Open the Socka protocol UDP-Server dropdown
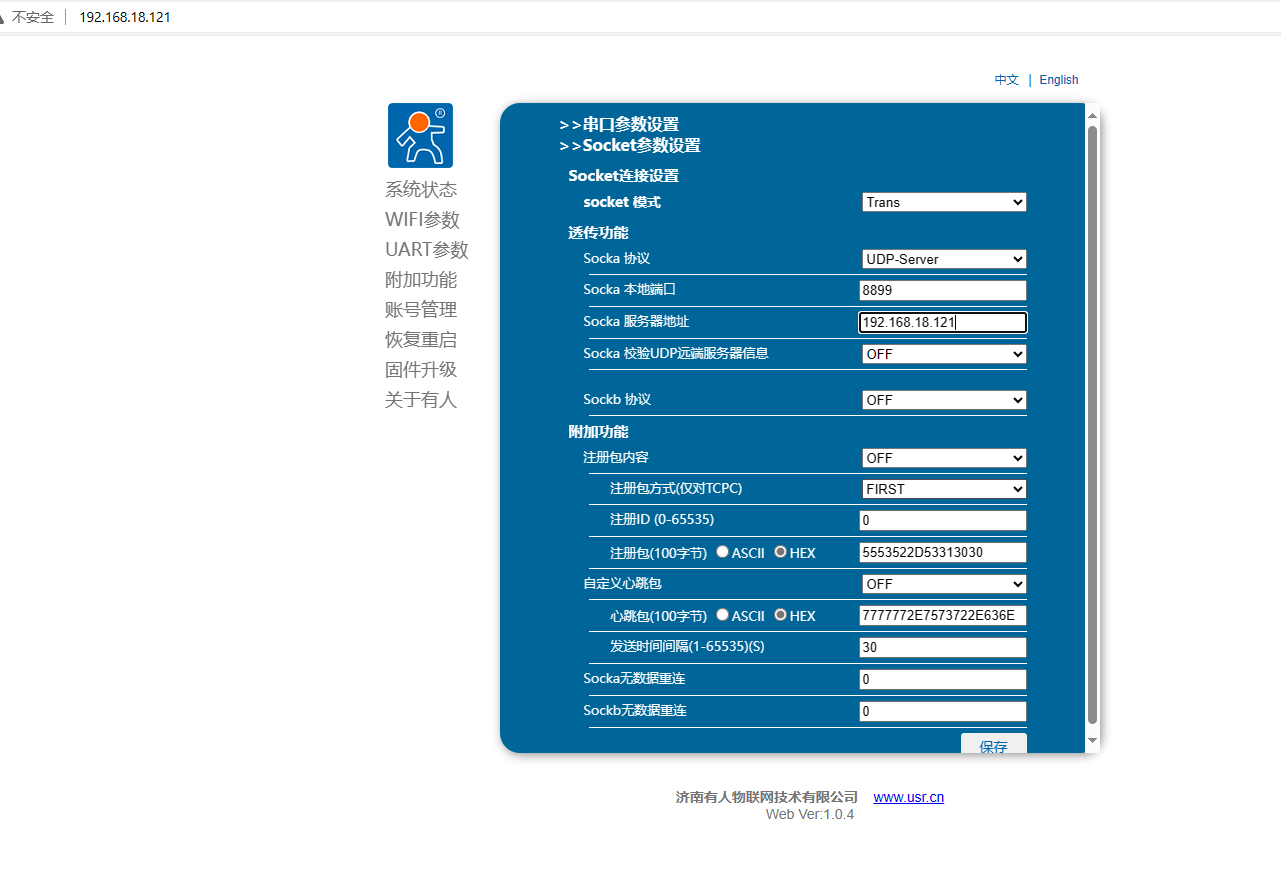This screenshot has height=872, width=1281. pos(944,259)
